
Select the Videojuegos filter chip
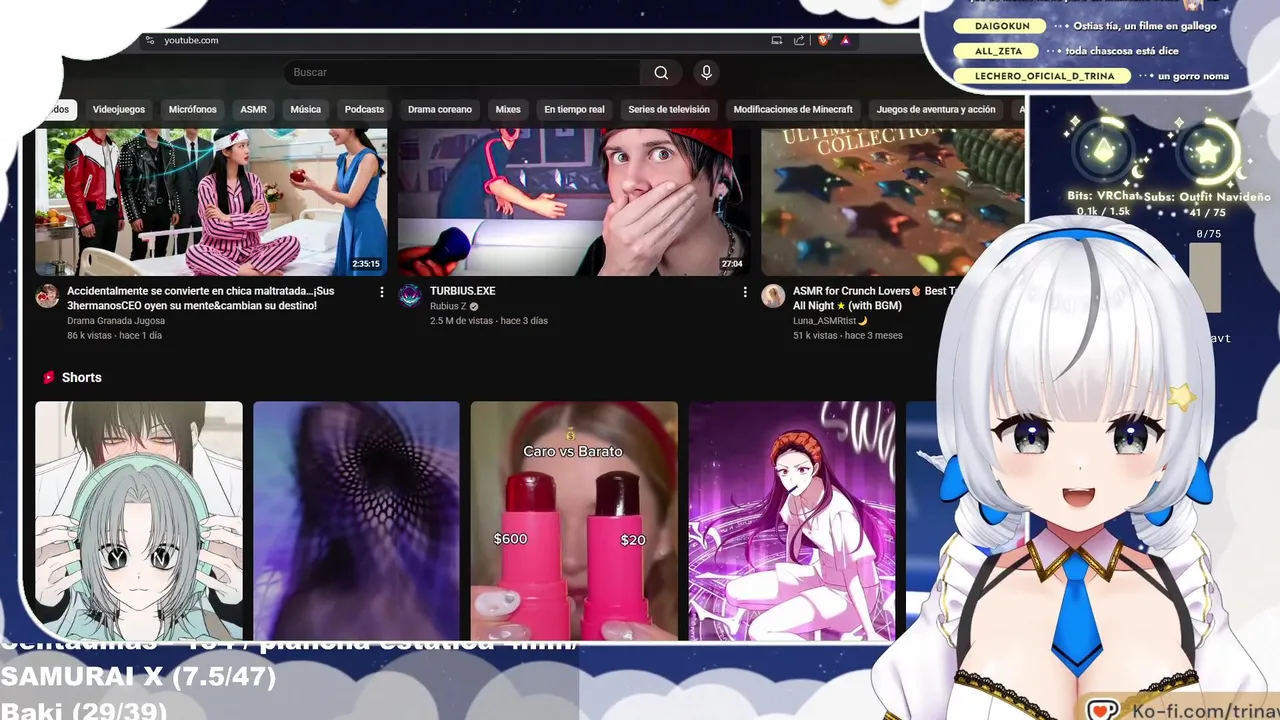pyautogui.click(x=119, y=109)
